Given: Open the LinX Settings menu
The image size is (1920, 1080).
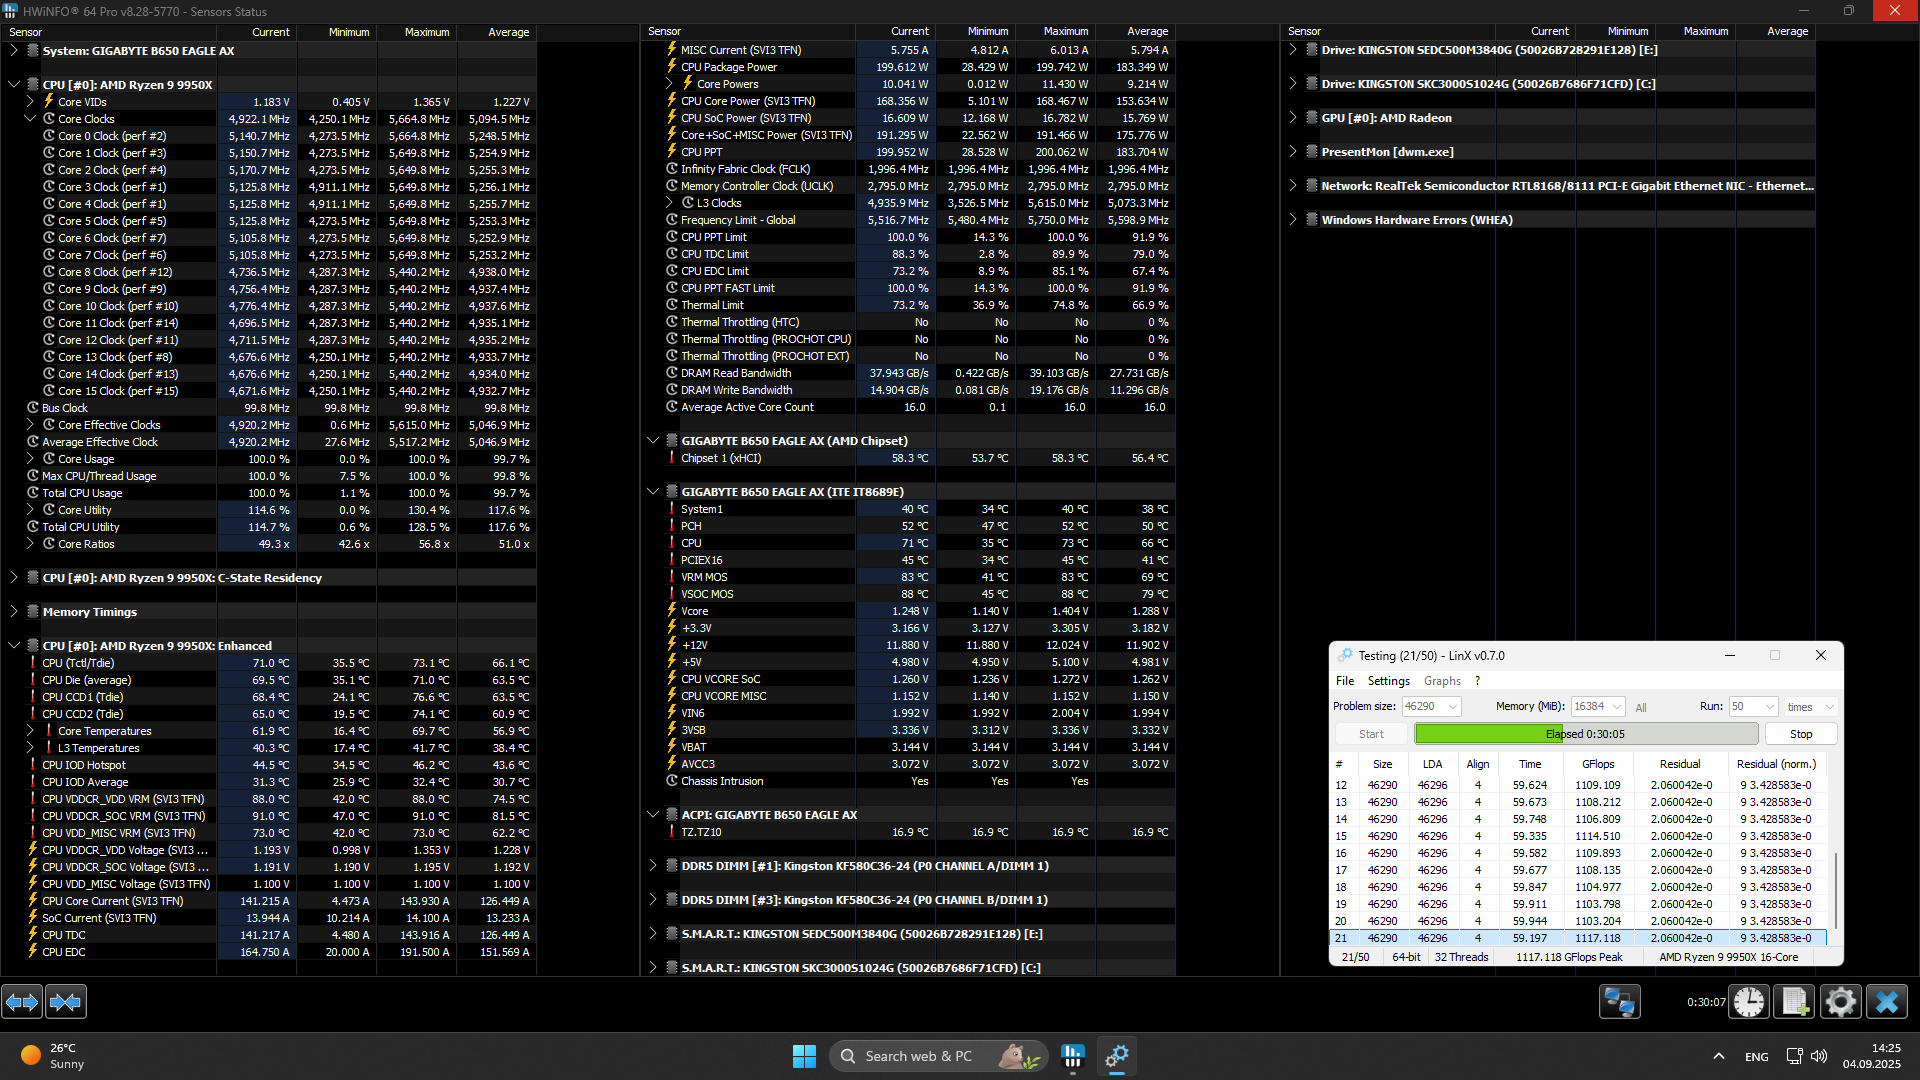Looking at the screenshot, I should coord(1388,681).
